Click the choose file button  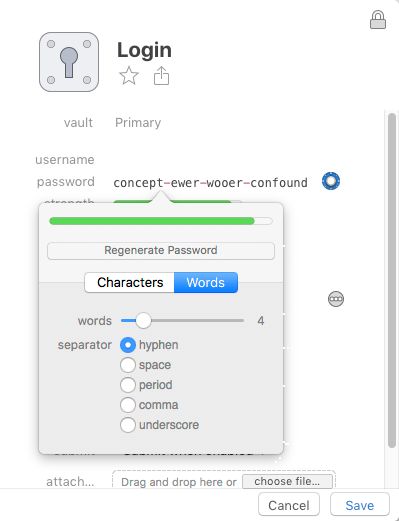click(287, 481)
